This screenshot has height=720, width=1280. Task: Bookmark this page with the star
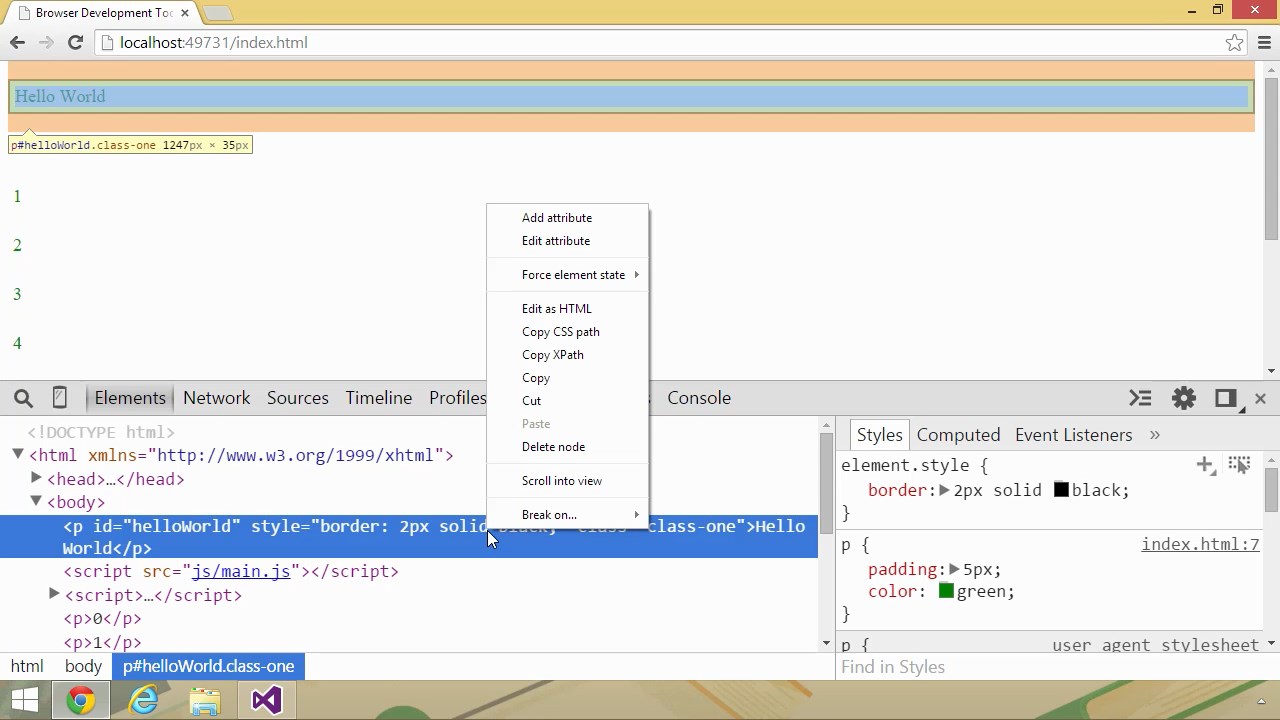pos(1235,42)
